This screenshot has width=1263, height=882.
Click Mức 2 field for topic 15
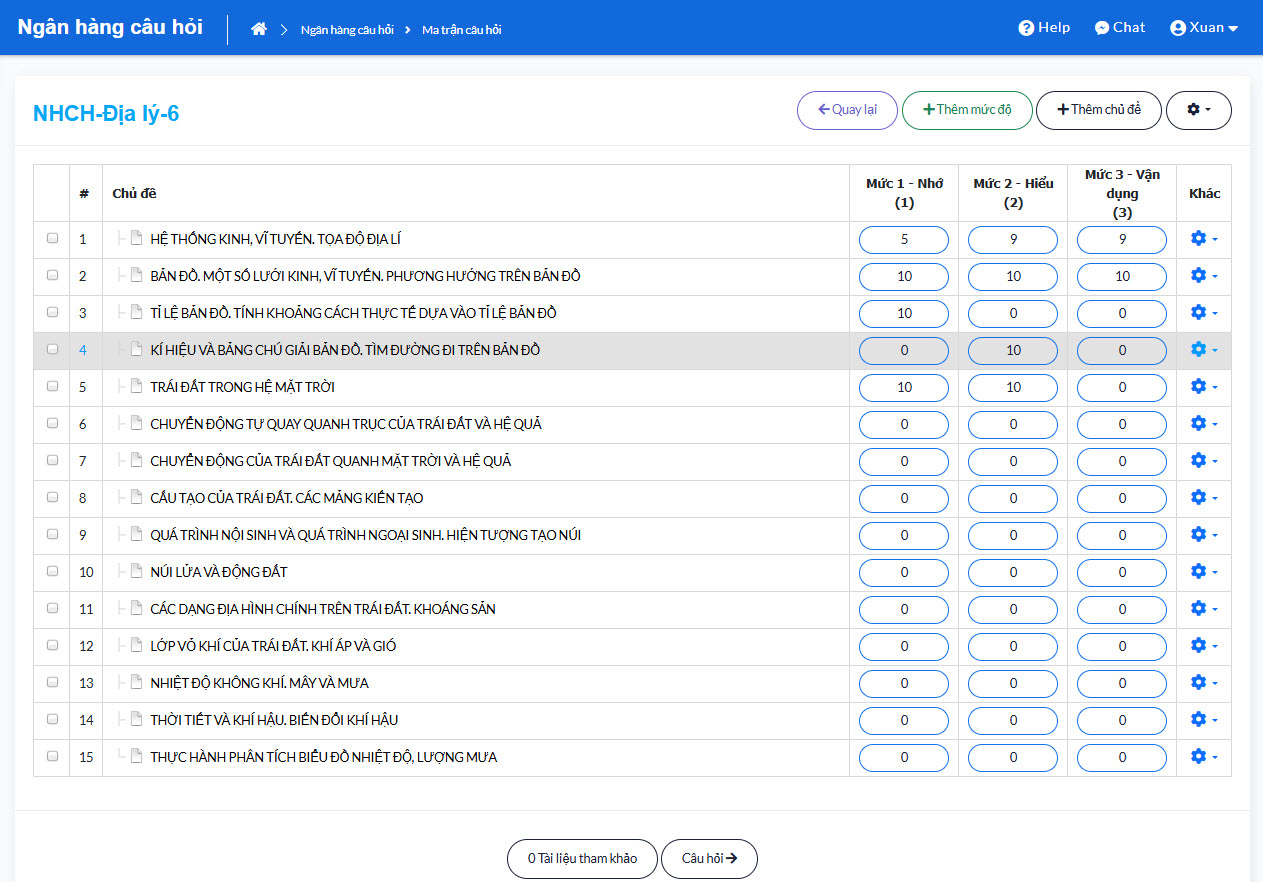1013,758
